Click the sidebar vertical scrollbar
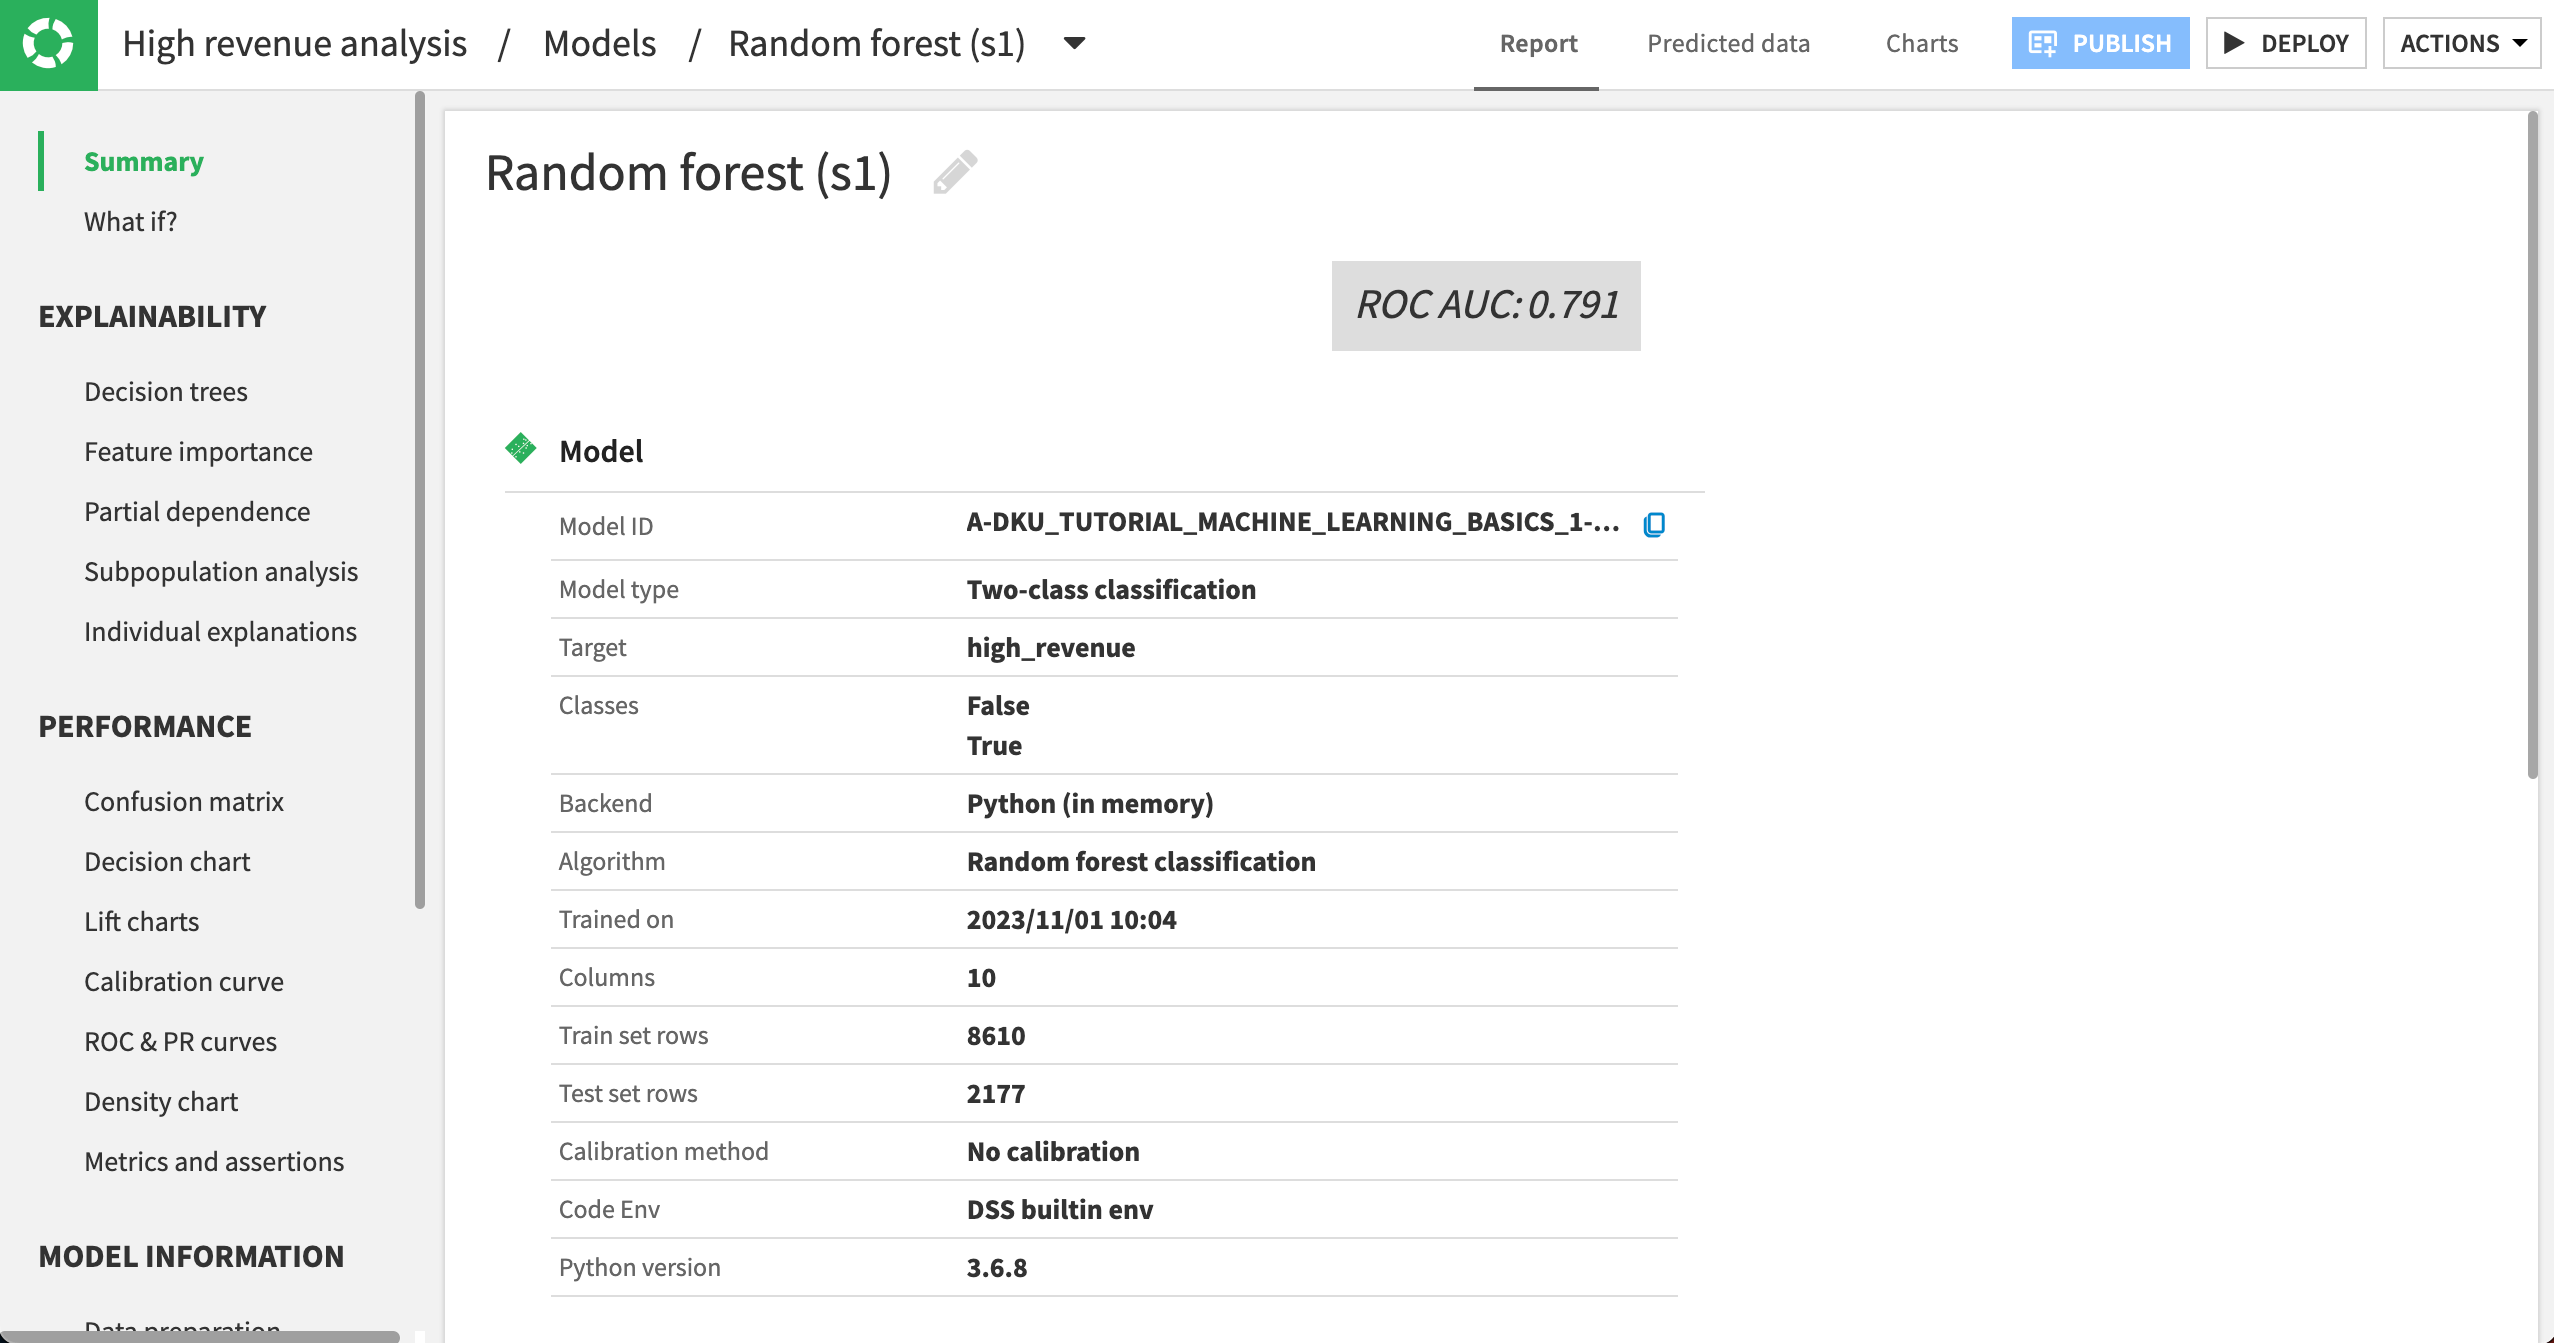 pyautogui.click(x=420, y=500)
